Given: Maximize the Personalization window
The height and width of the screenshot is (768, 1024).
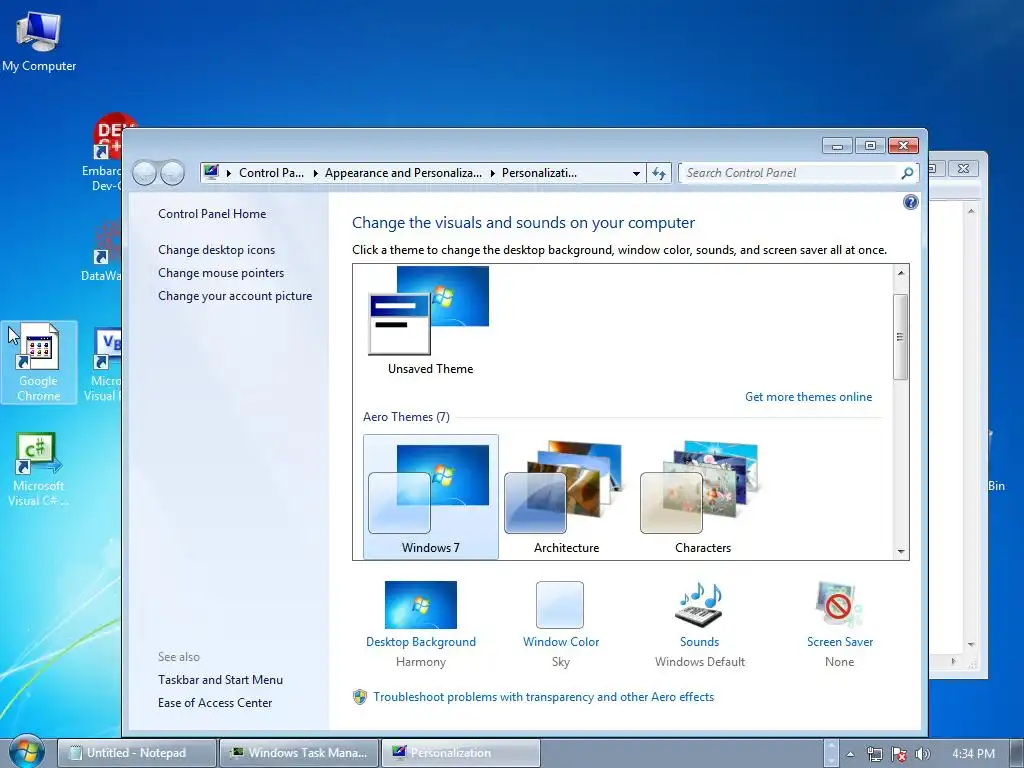Looking at the screenshot, I should (870, 145).
